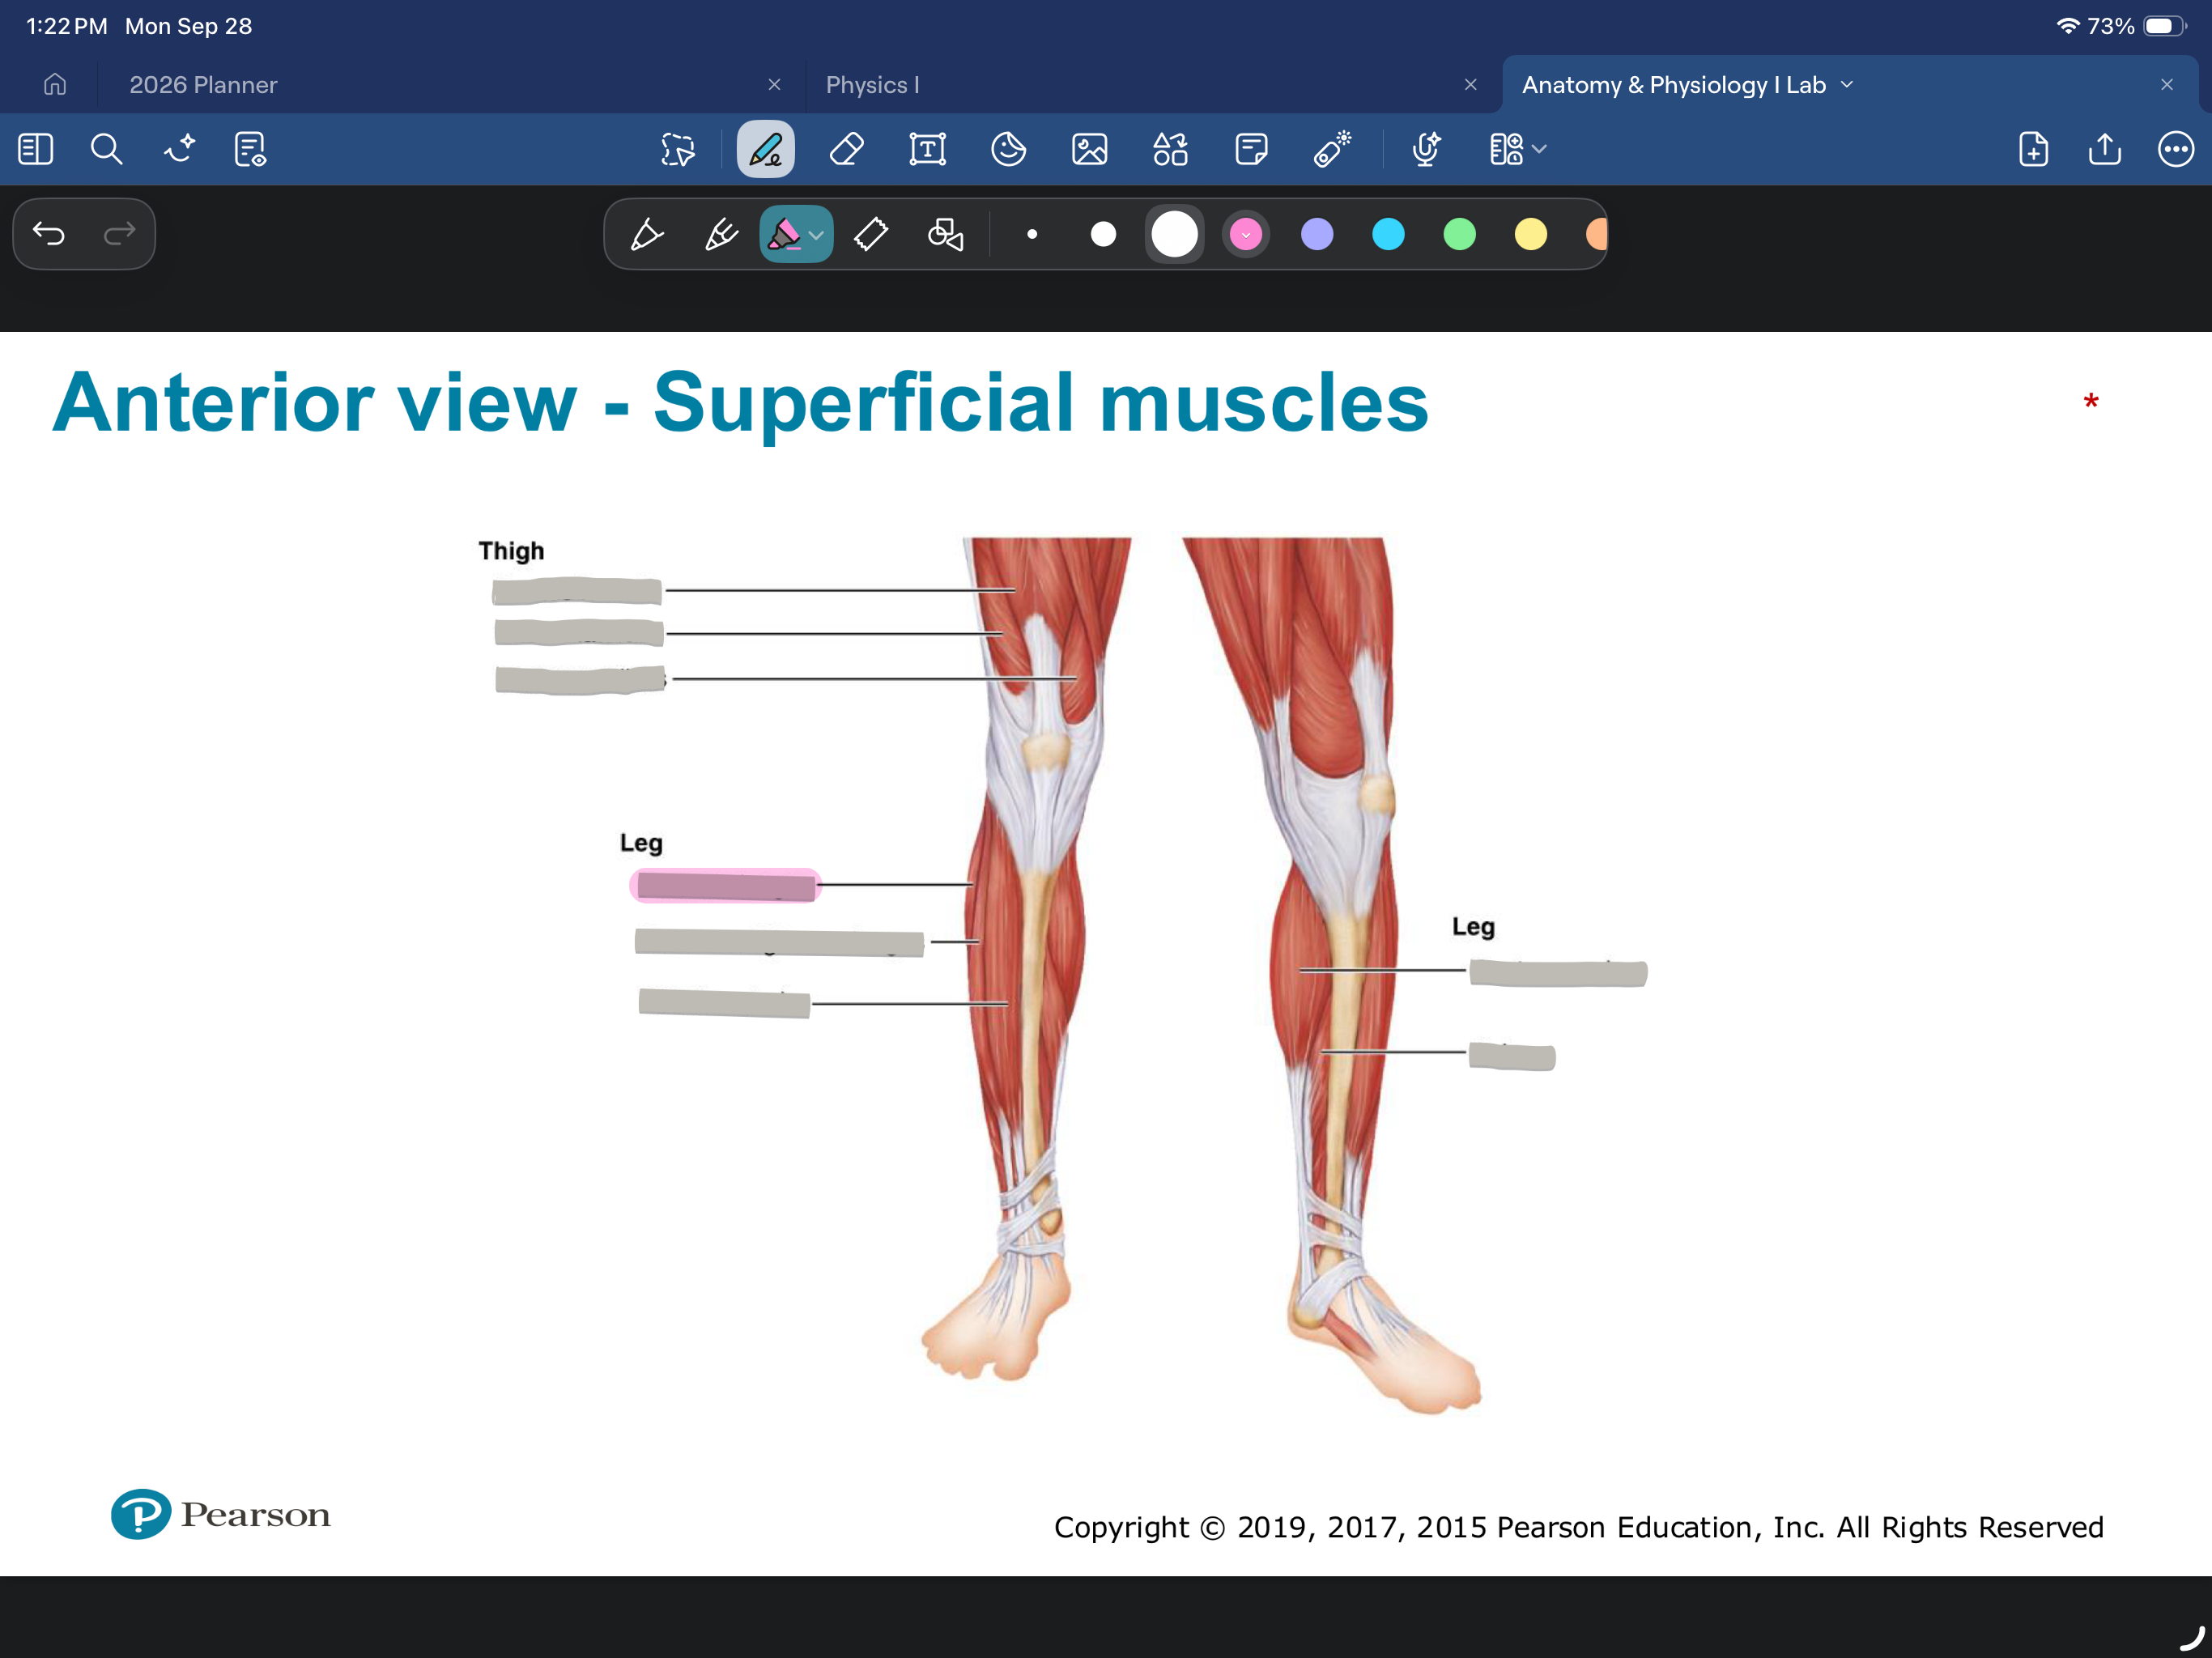Add a new page
2212x1658 pixels.
point(2033,150)
